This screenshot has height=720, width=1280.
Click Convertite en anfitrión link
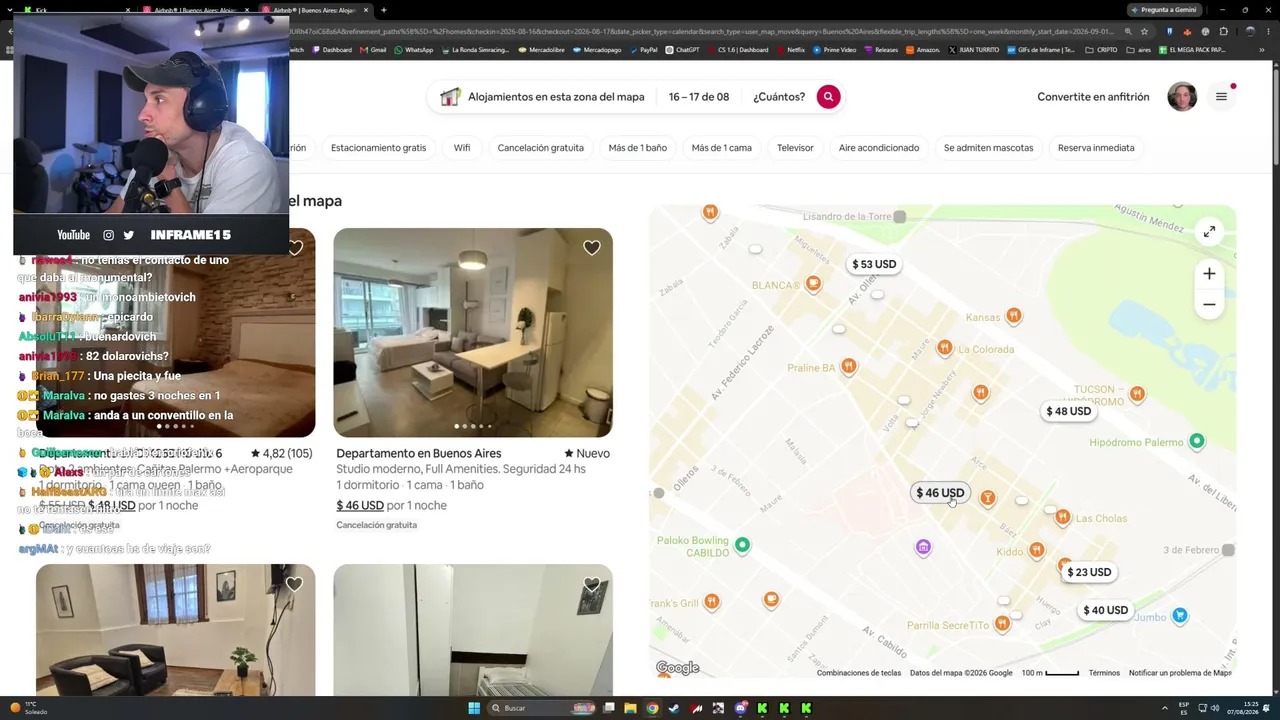1093,97
